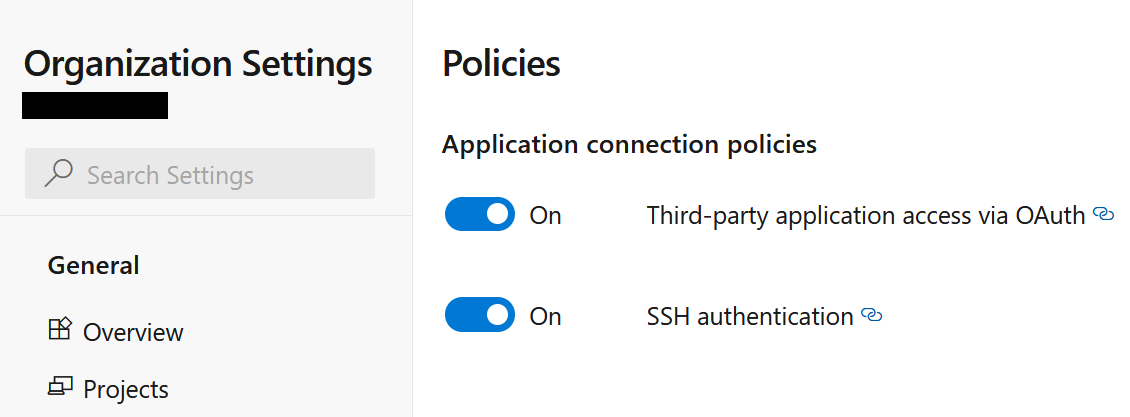Disable third-party OAuth application access toggle

pyautogui.click(x=480, y=214)
